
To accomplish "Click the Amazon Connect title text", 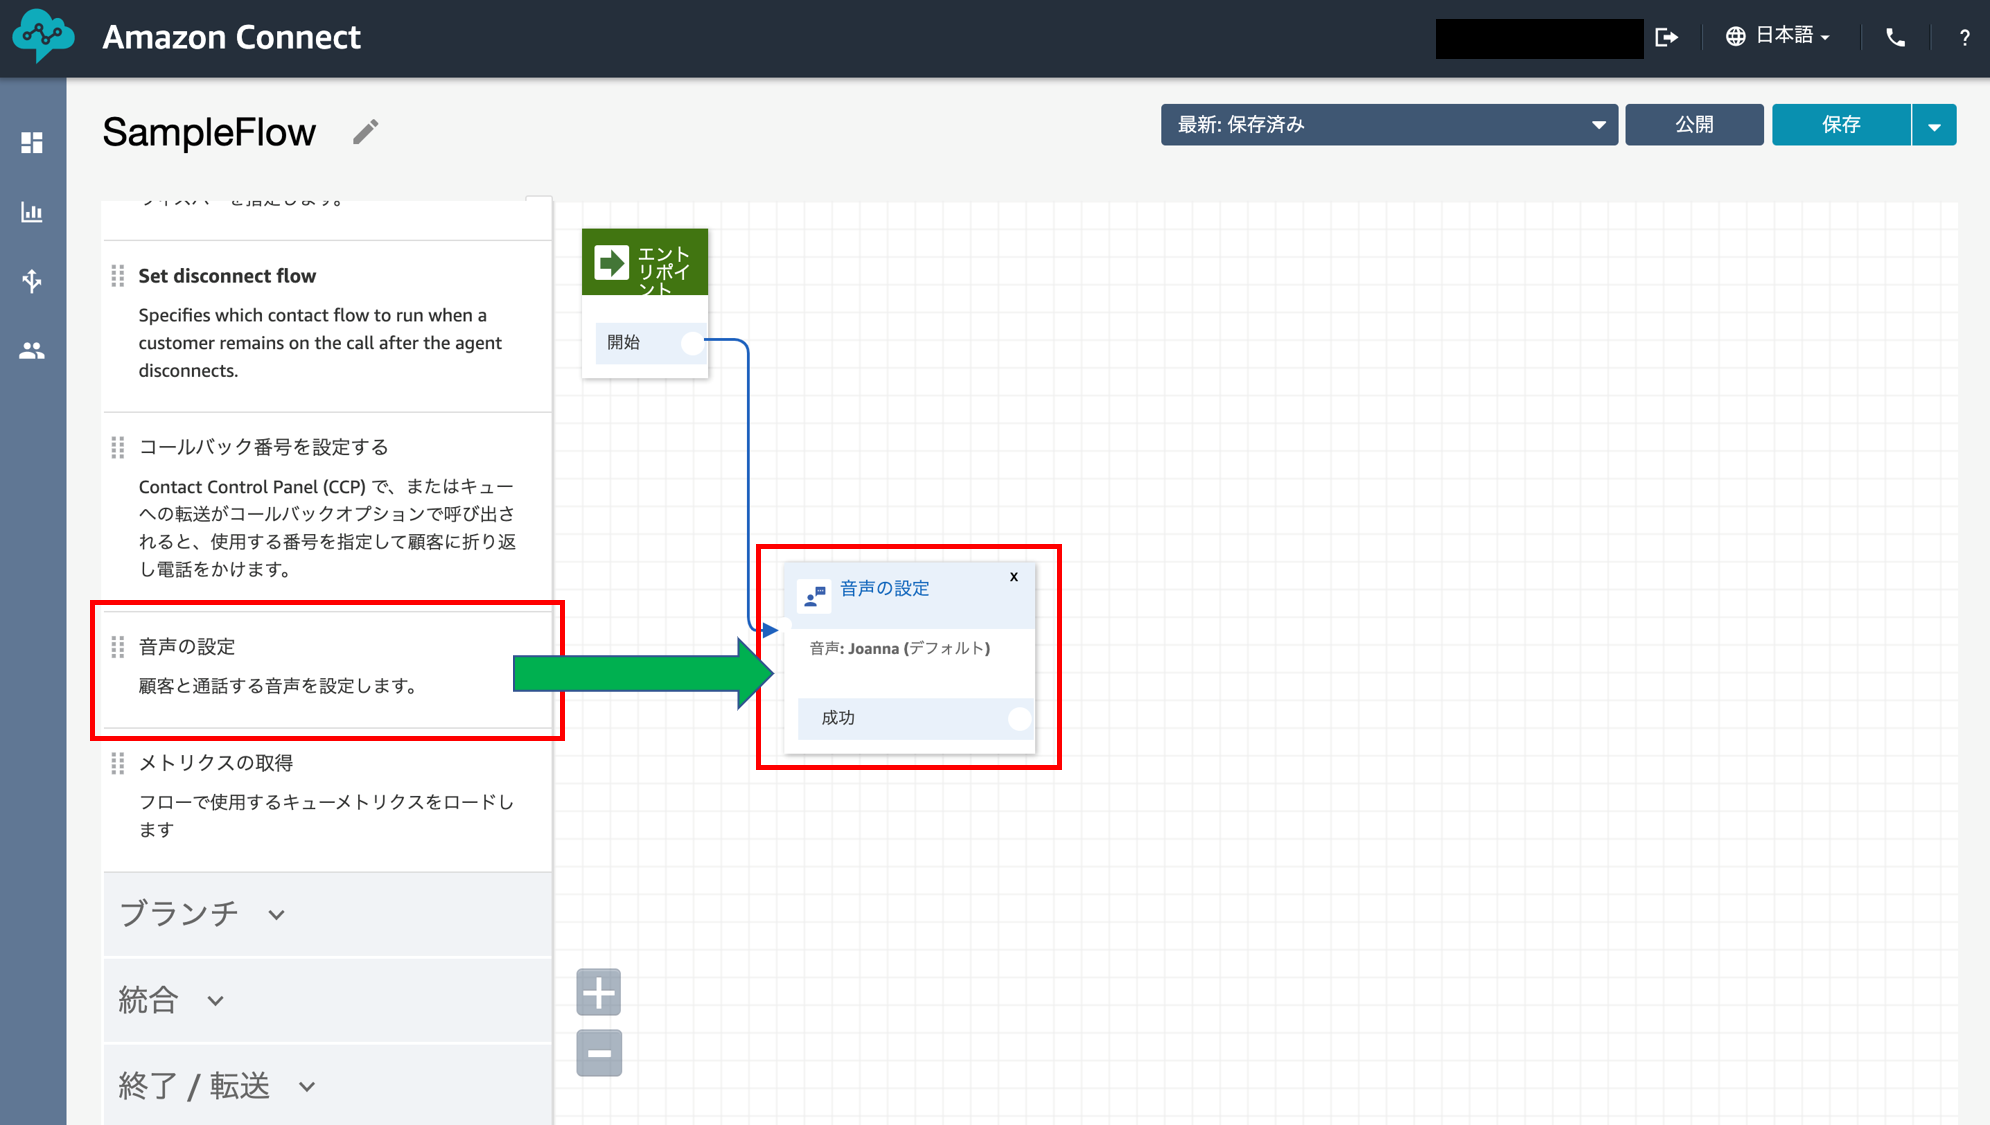I will pos(231,37).
